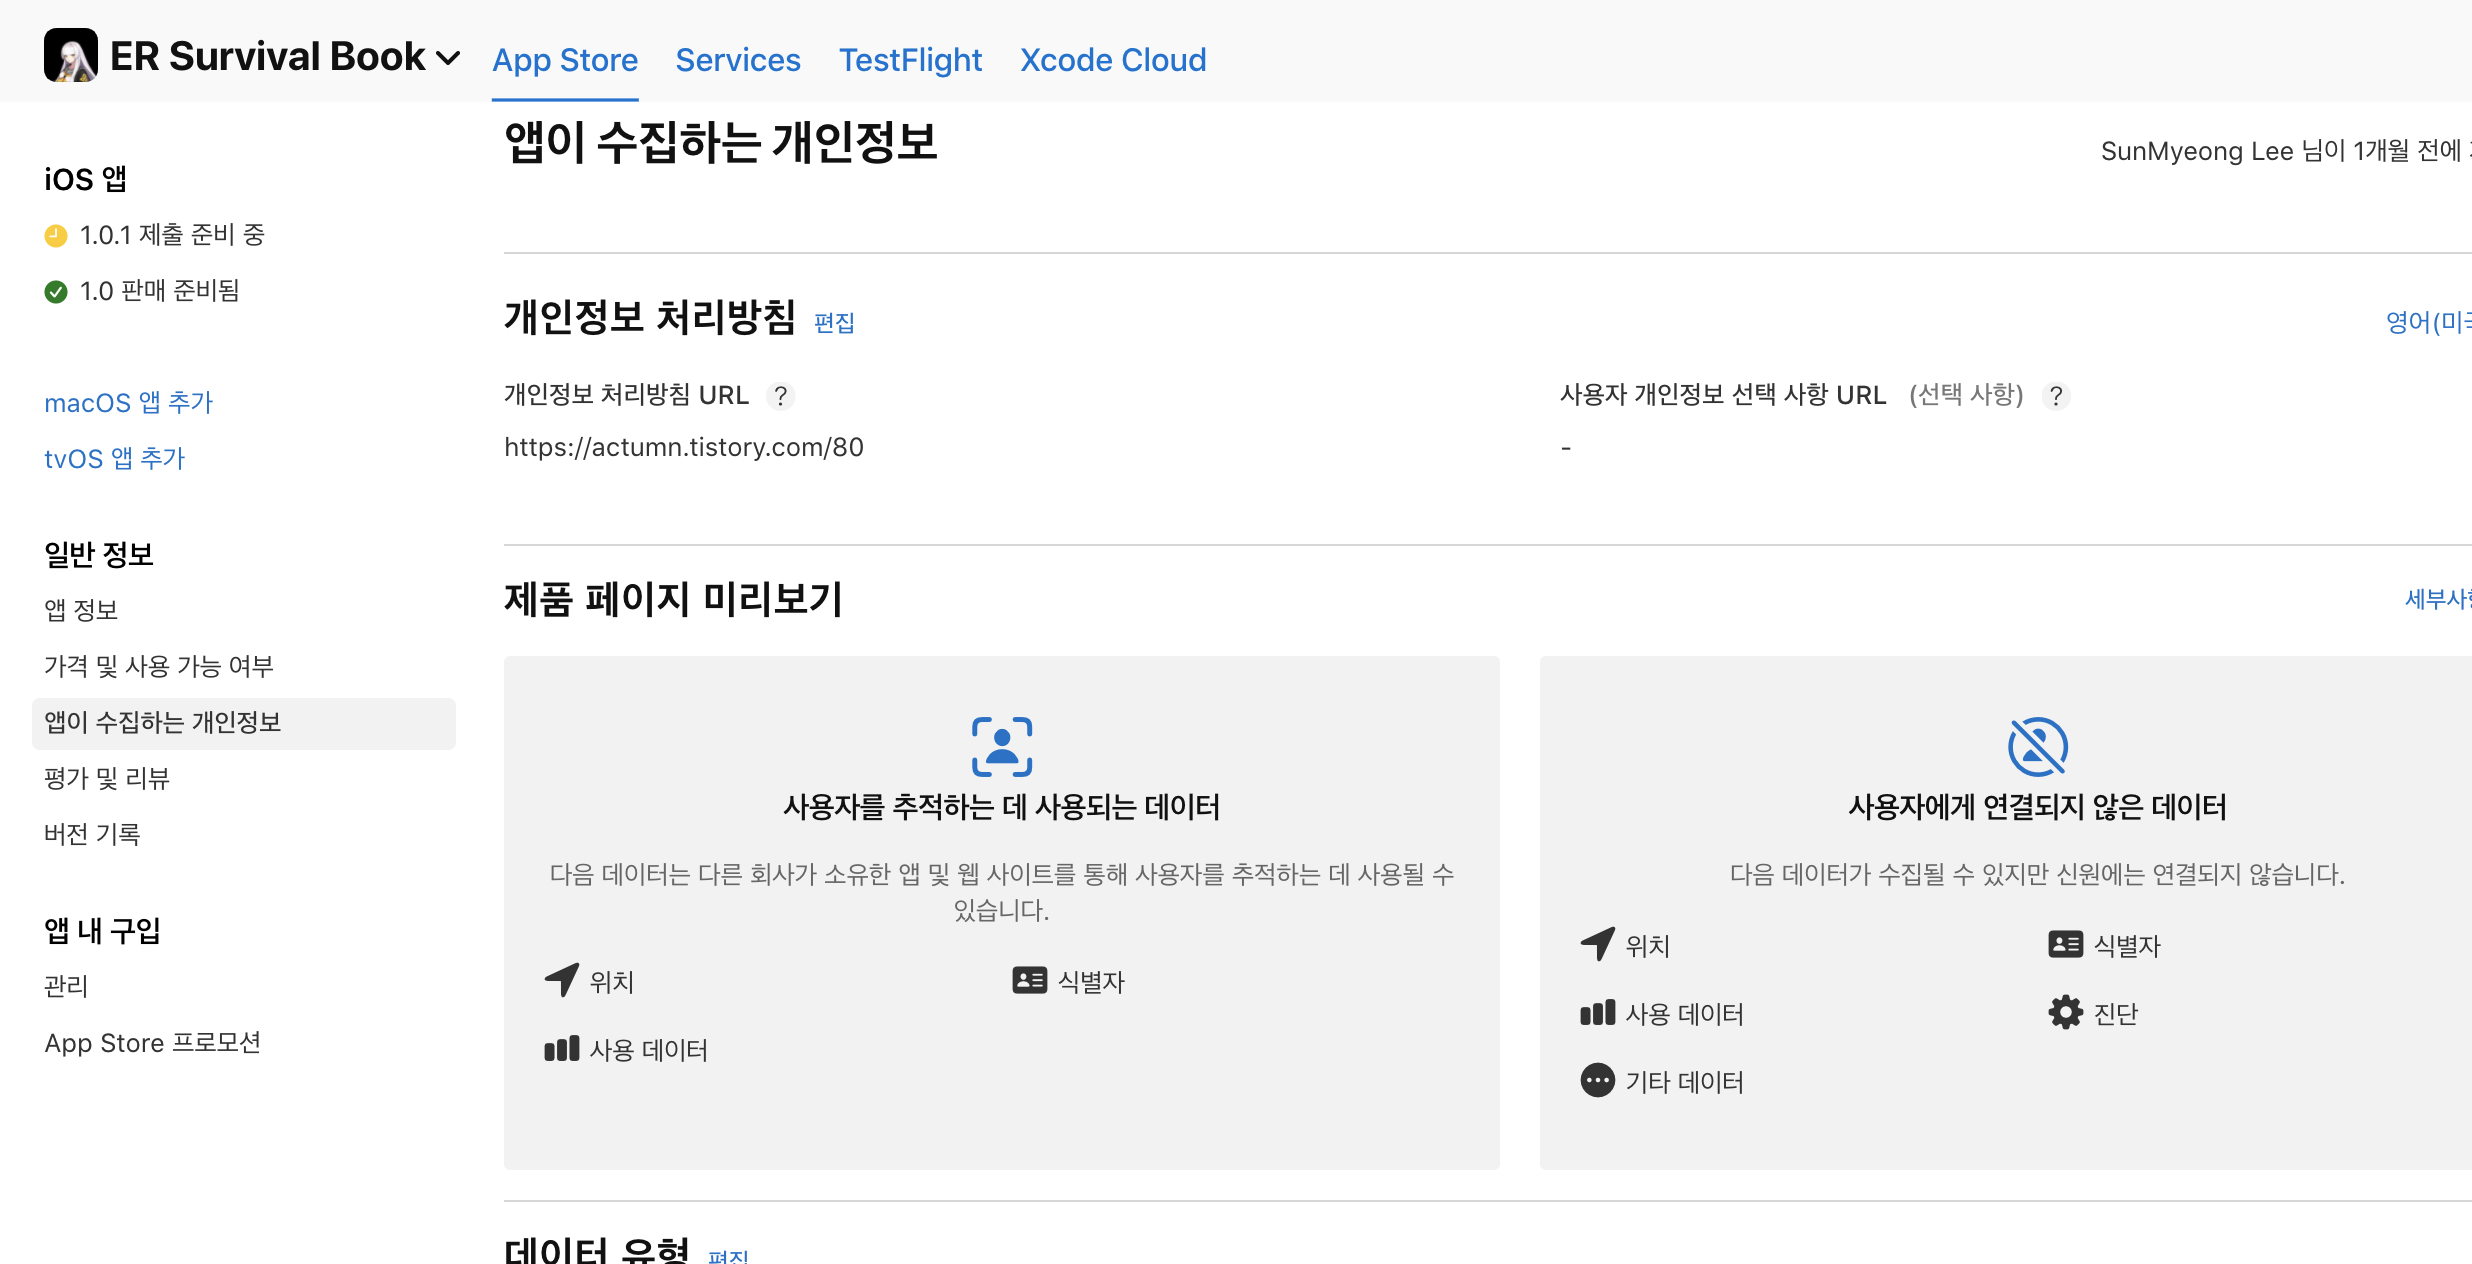Click the privacy policy URL help icon

pyautogui.click(x=780, y=396)
